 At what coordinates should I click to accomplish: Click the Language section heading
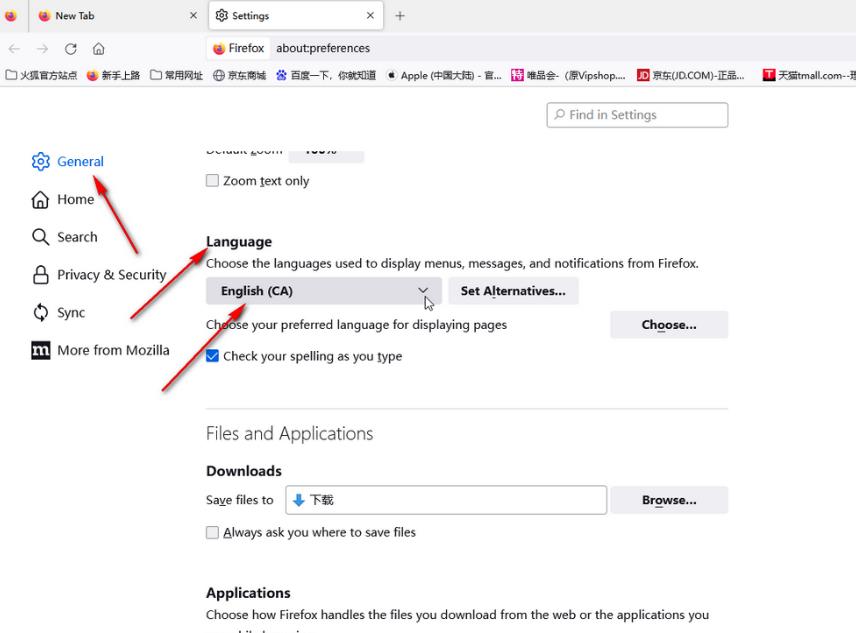(x=239, y=242)
